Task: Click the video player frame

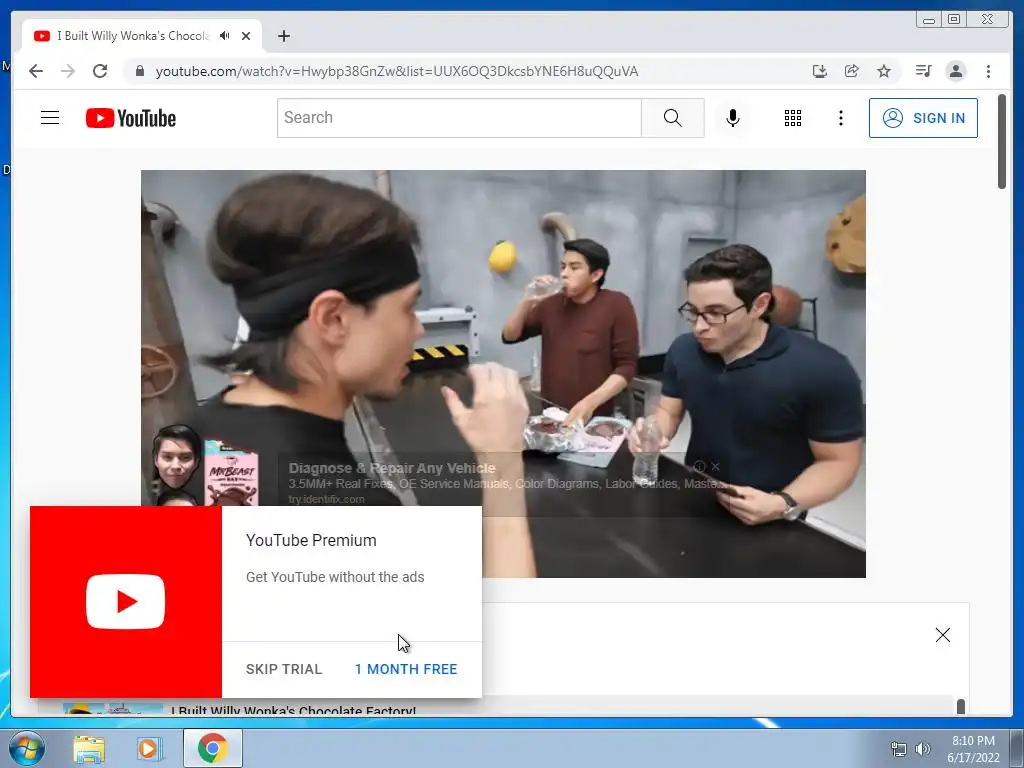Action: [503, 374]
